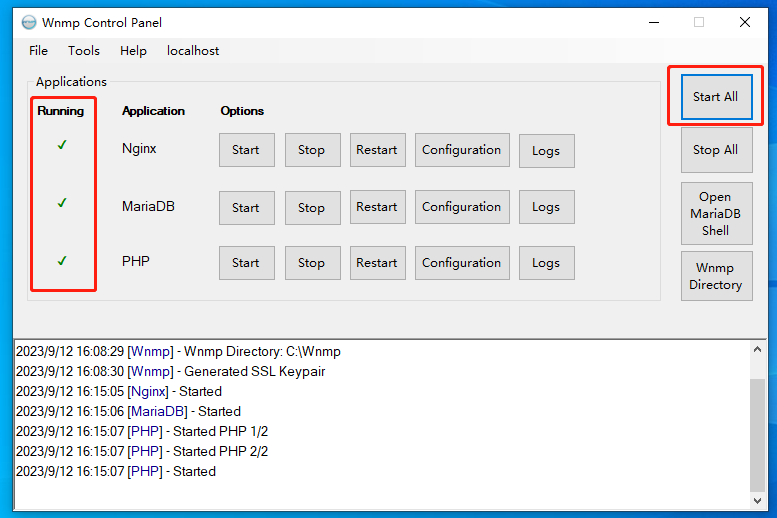Click the Running column header
Viewport: 777px width, 518px height.
coord(60,111)
